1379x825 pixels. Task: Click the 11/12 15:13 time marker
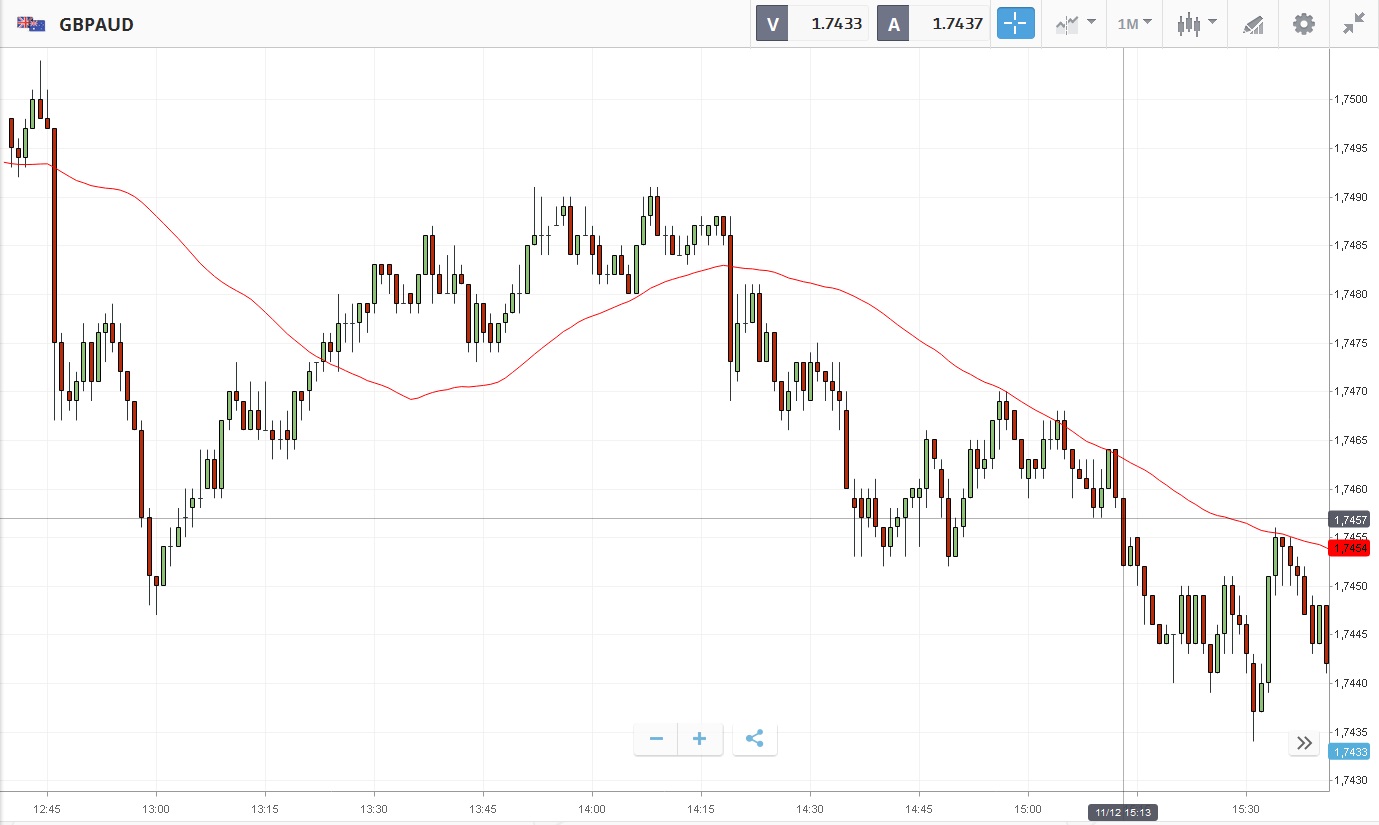coord(1123,813)
